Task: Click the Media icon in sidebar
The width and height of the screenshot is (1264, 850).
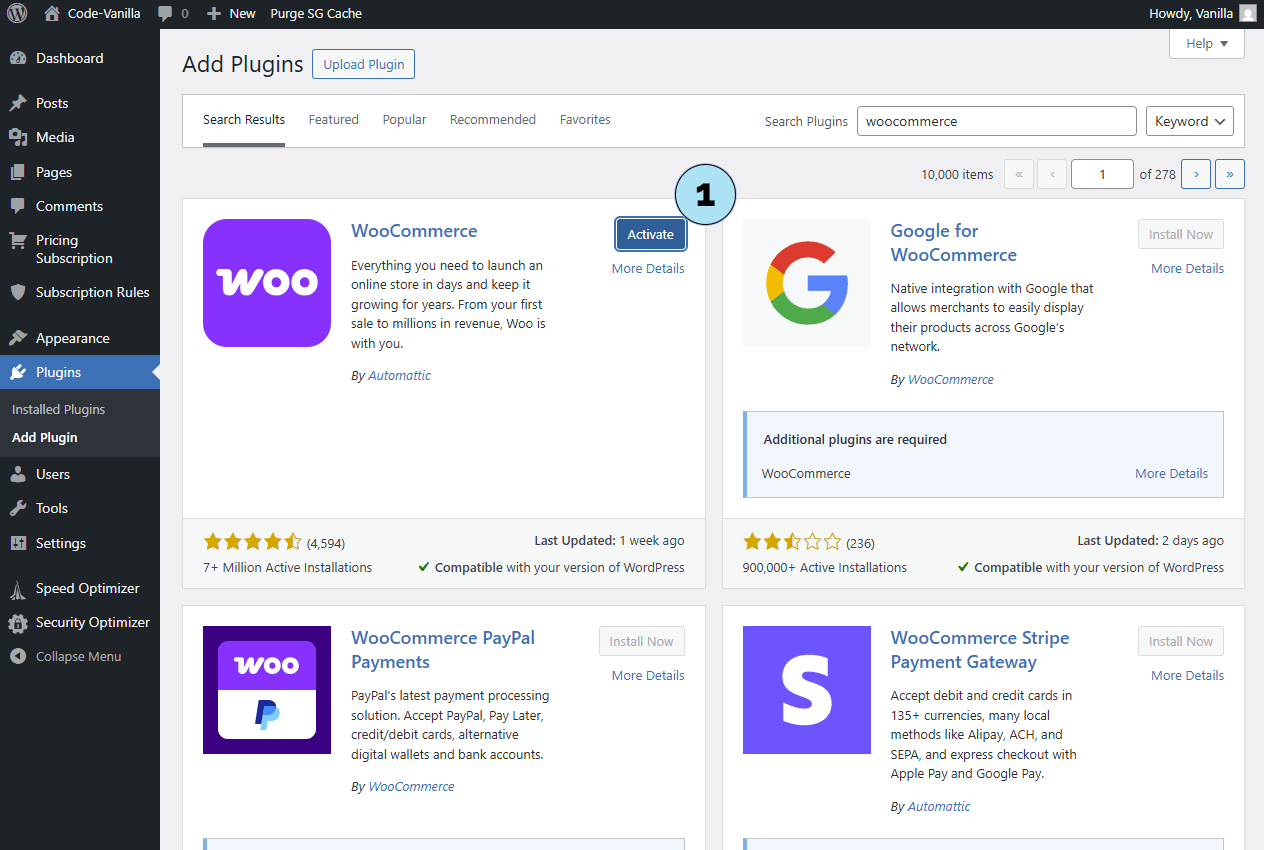Action: click(18, 138)
